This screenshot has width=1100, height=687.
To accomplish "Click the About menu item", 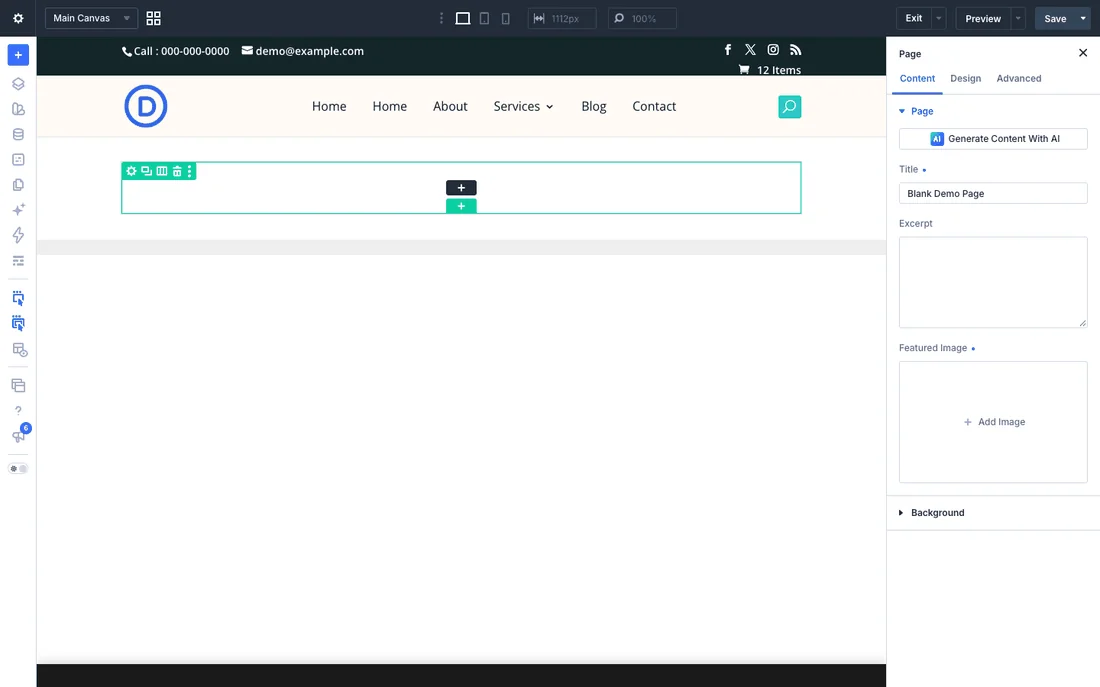I will [x=450, y=106].
